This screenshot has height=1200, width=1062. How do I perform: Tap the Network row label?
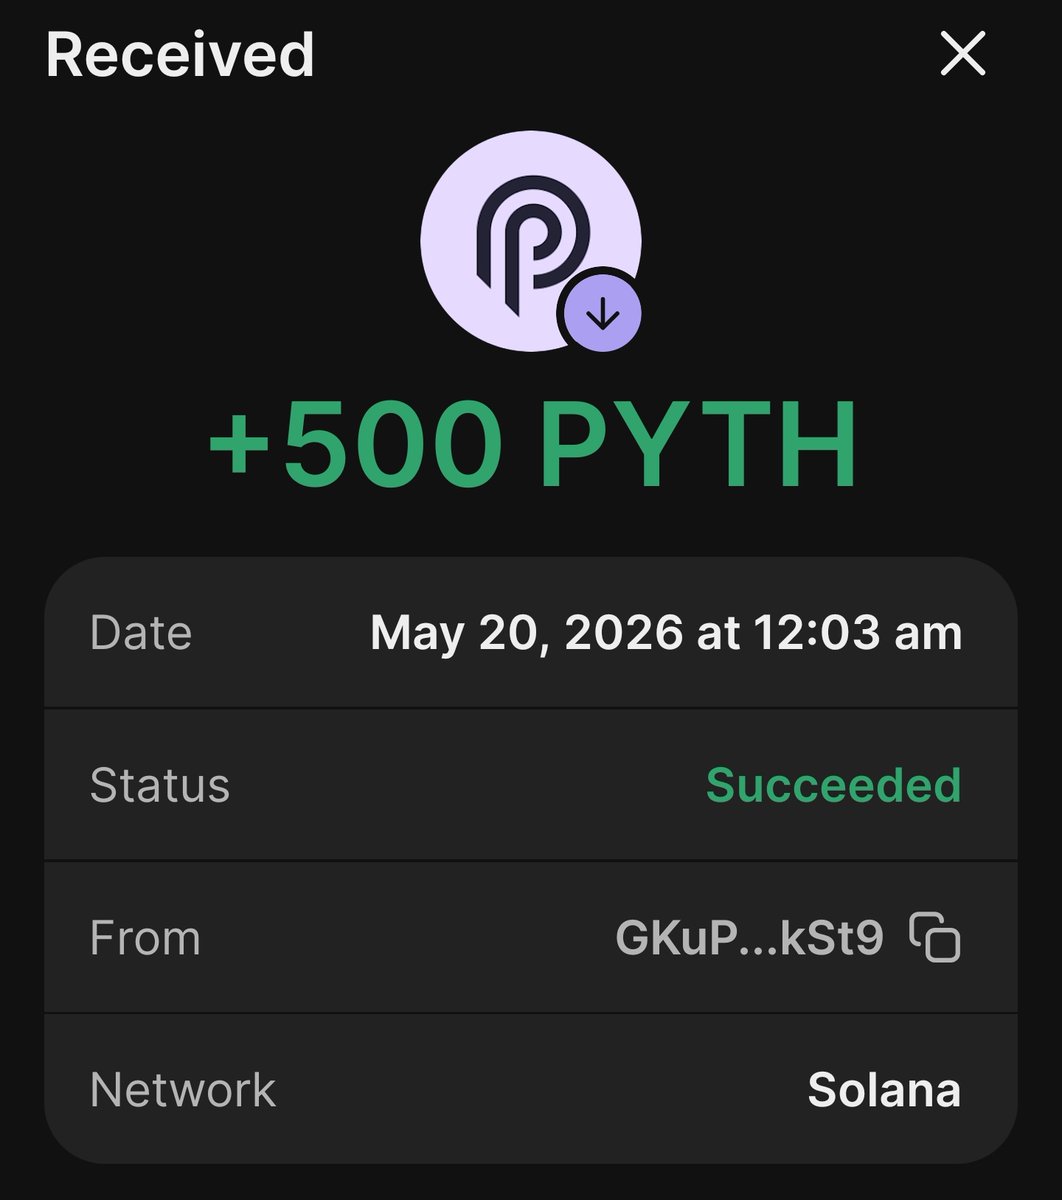coord(183,1090)
